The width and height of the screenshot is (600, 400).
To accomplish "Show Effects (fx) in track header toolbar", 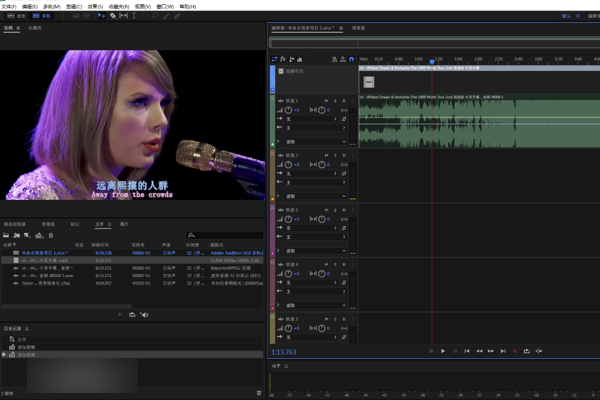I will 283,59.
